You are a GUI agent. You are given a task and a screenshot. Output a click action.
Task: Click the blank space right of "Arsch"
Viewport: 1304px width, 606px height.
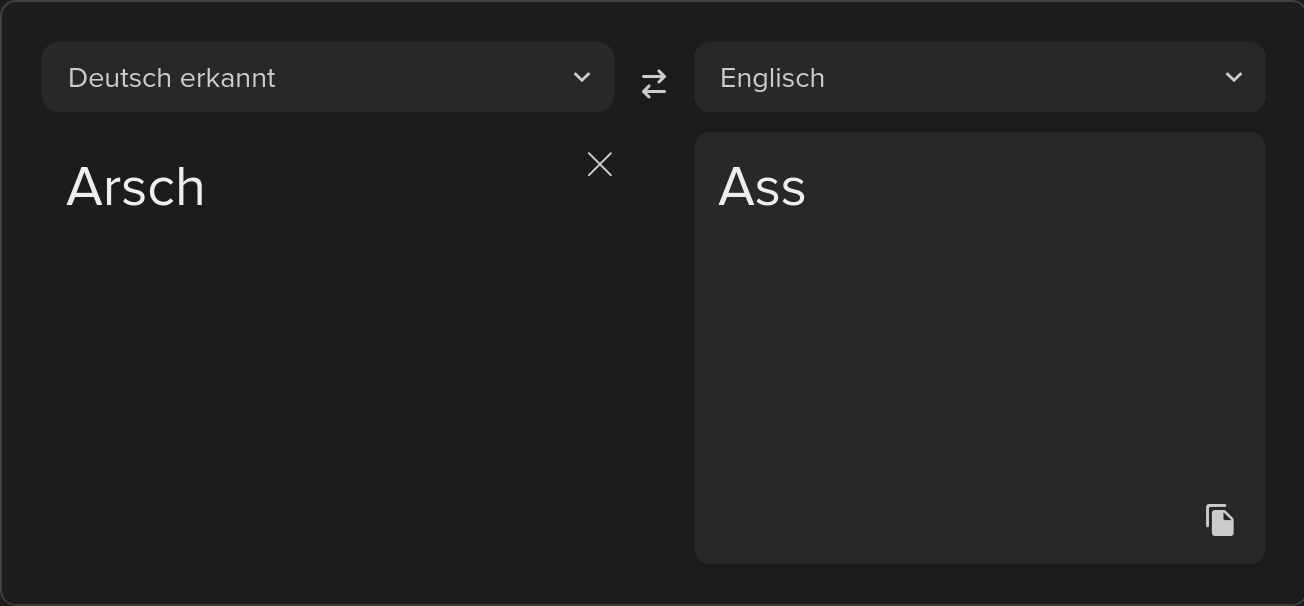[x=390, y=187]
